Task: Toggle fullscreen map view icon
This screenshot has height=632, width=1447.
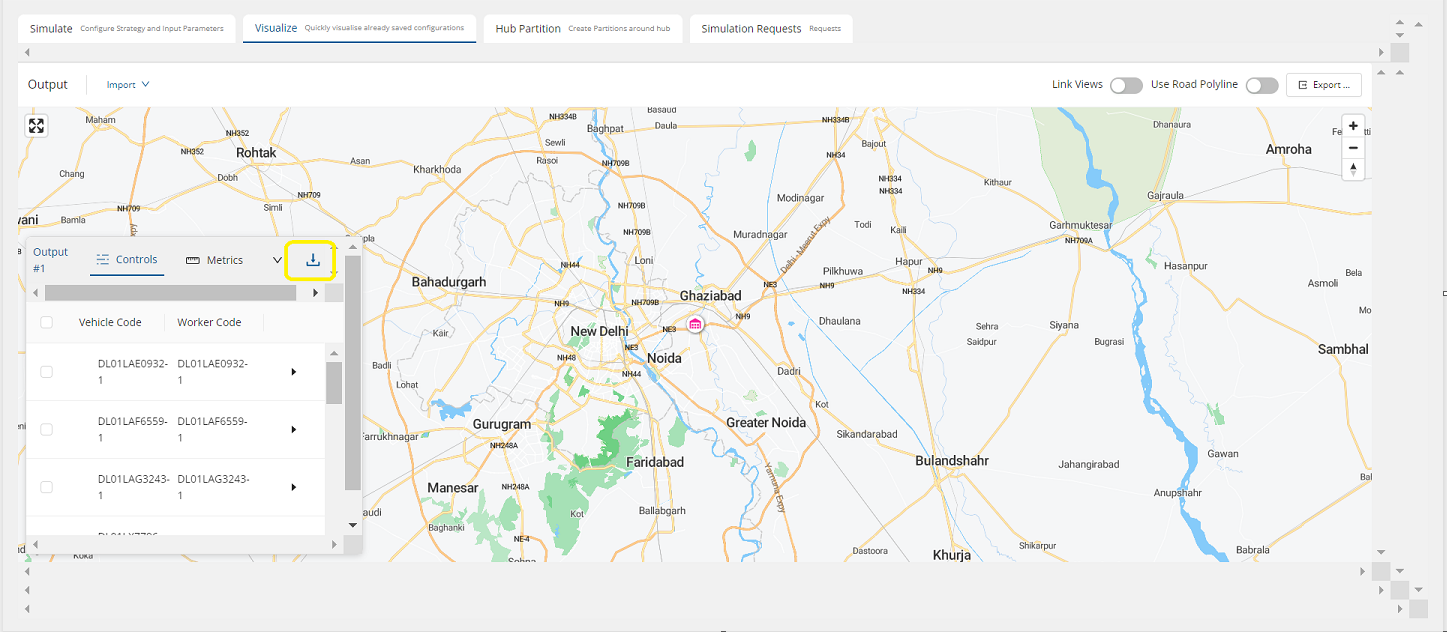Action: (36, 126)
